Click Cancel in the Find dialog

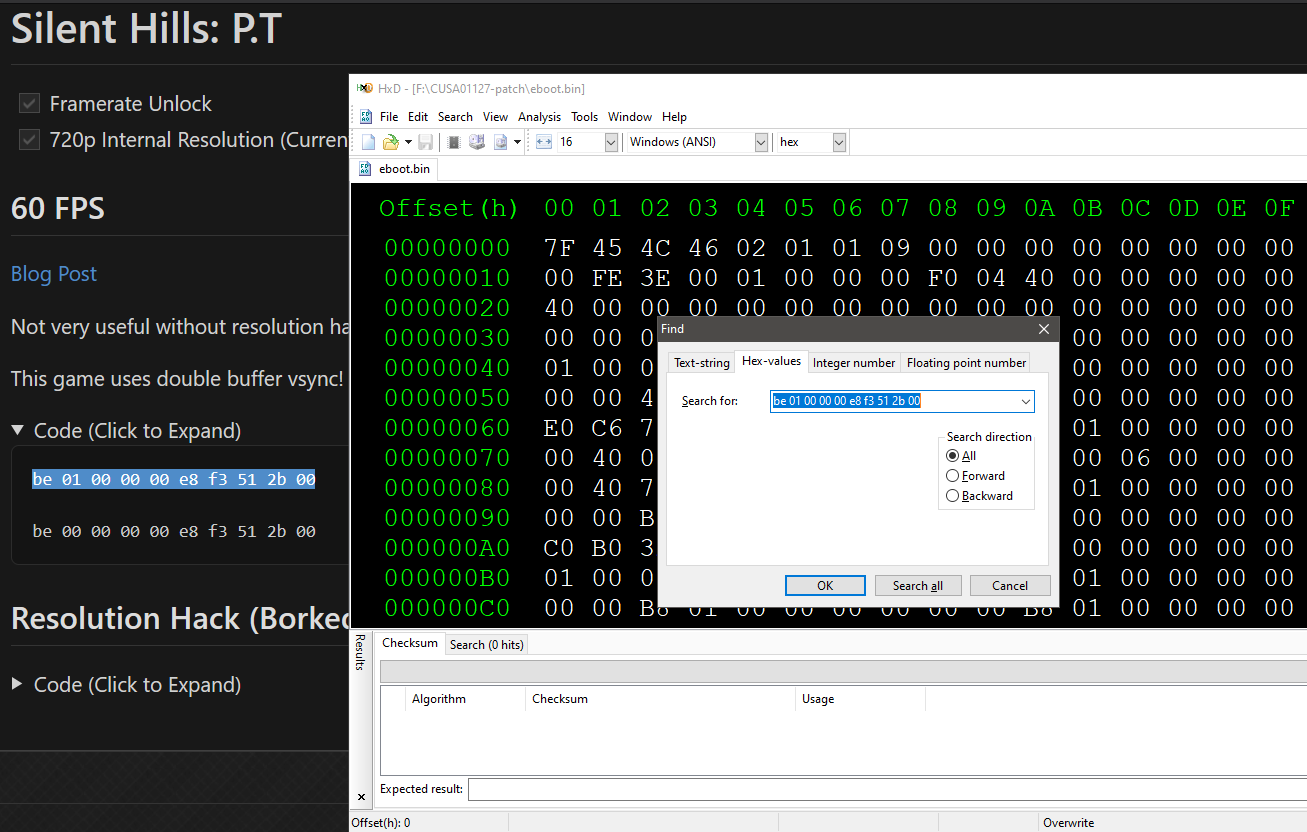tap(1010, 586)
